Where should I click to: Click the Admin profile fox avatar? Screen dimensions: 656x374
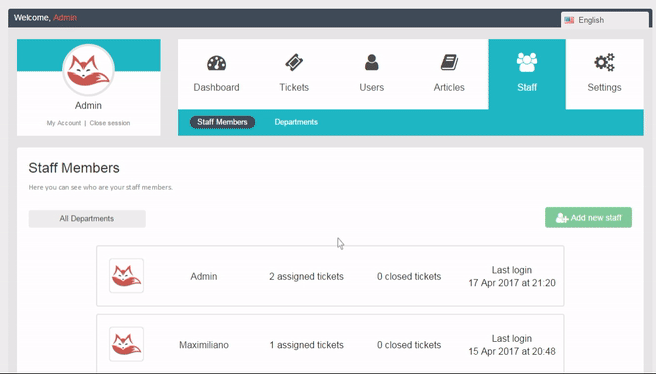point(88,70)
